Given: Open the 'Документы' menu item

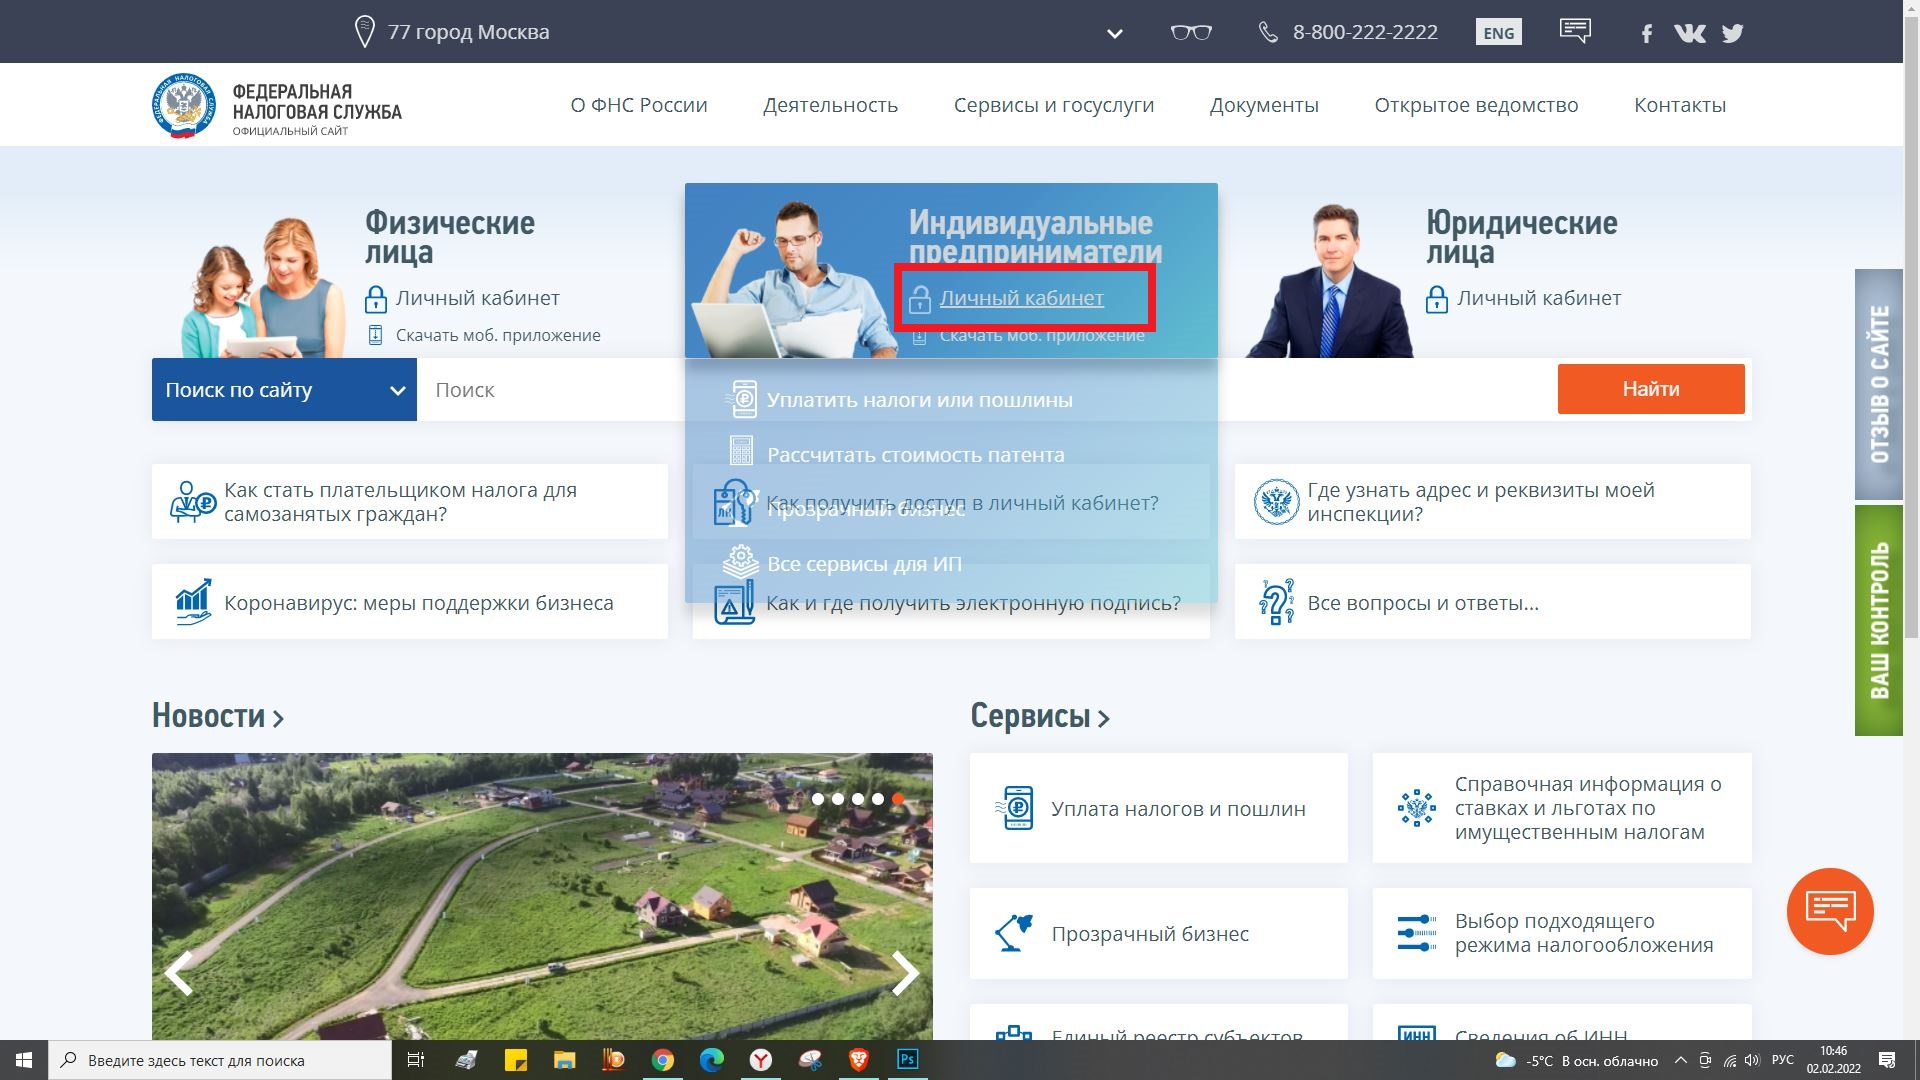Looking at the screenshot, I should [1263, 105].
